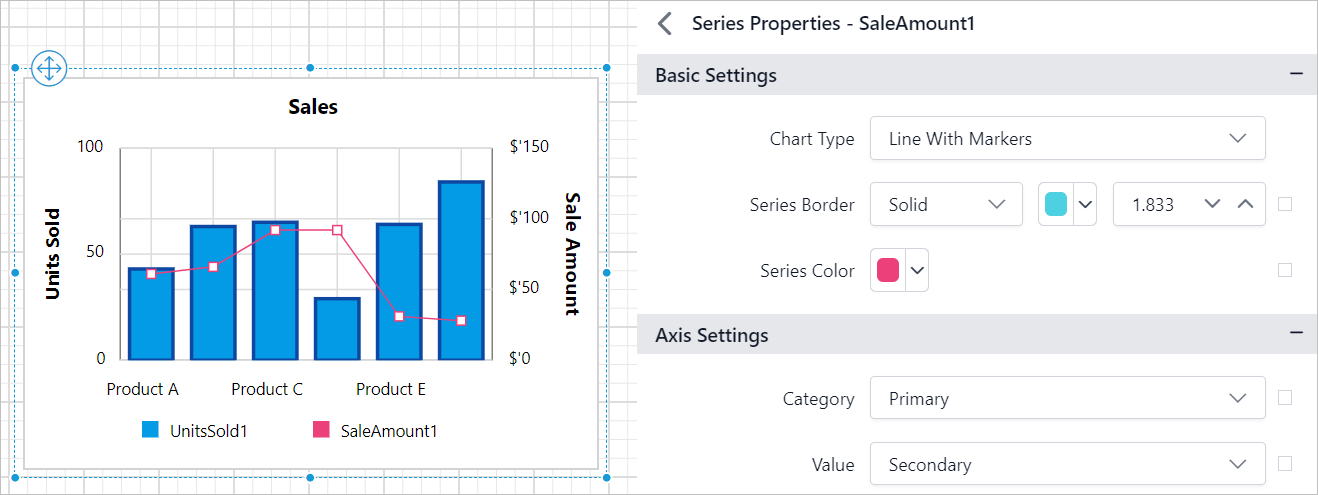Click the Basic Settings header label

tap(716, 75)
